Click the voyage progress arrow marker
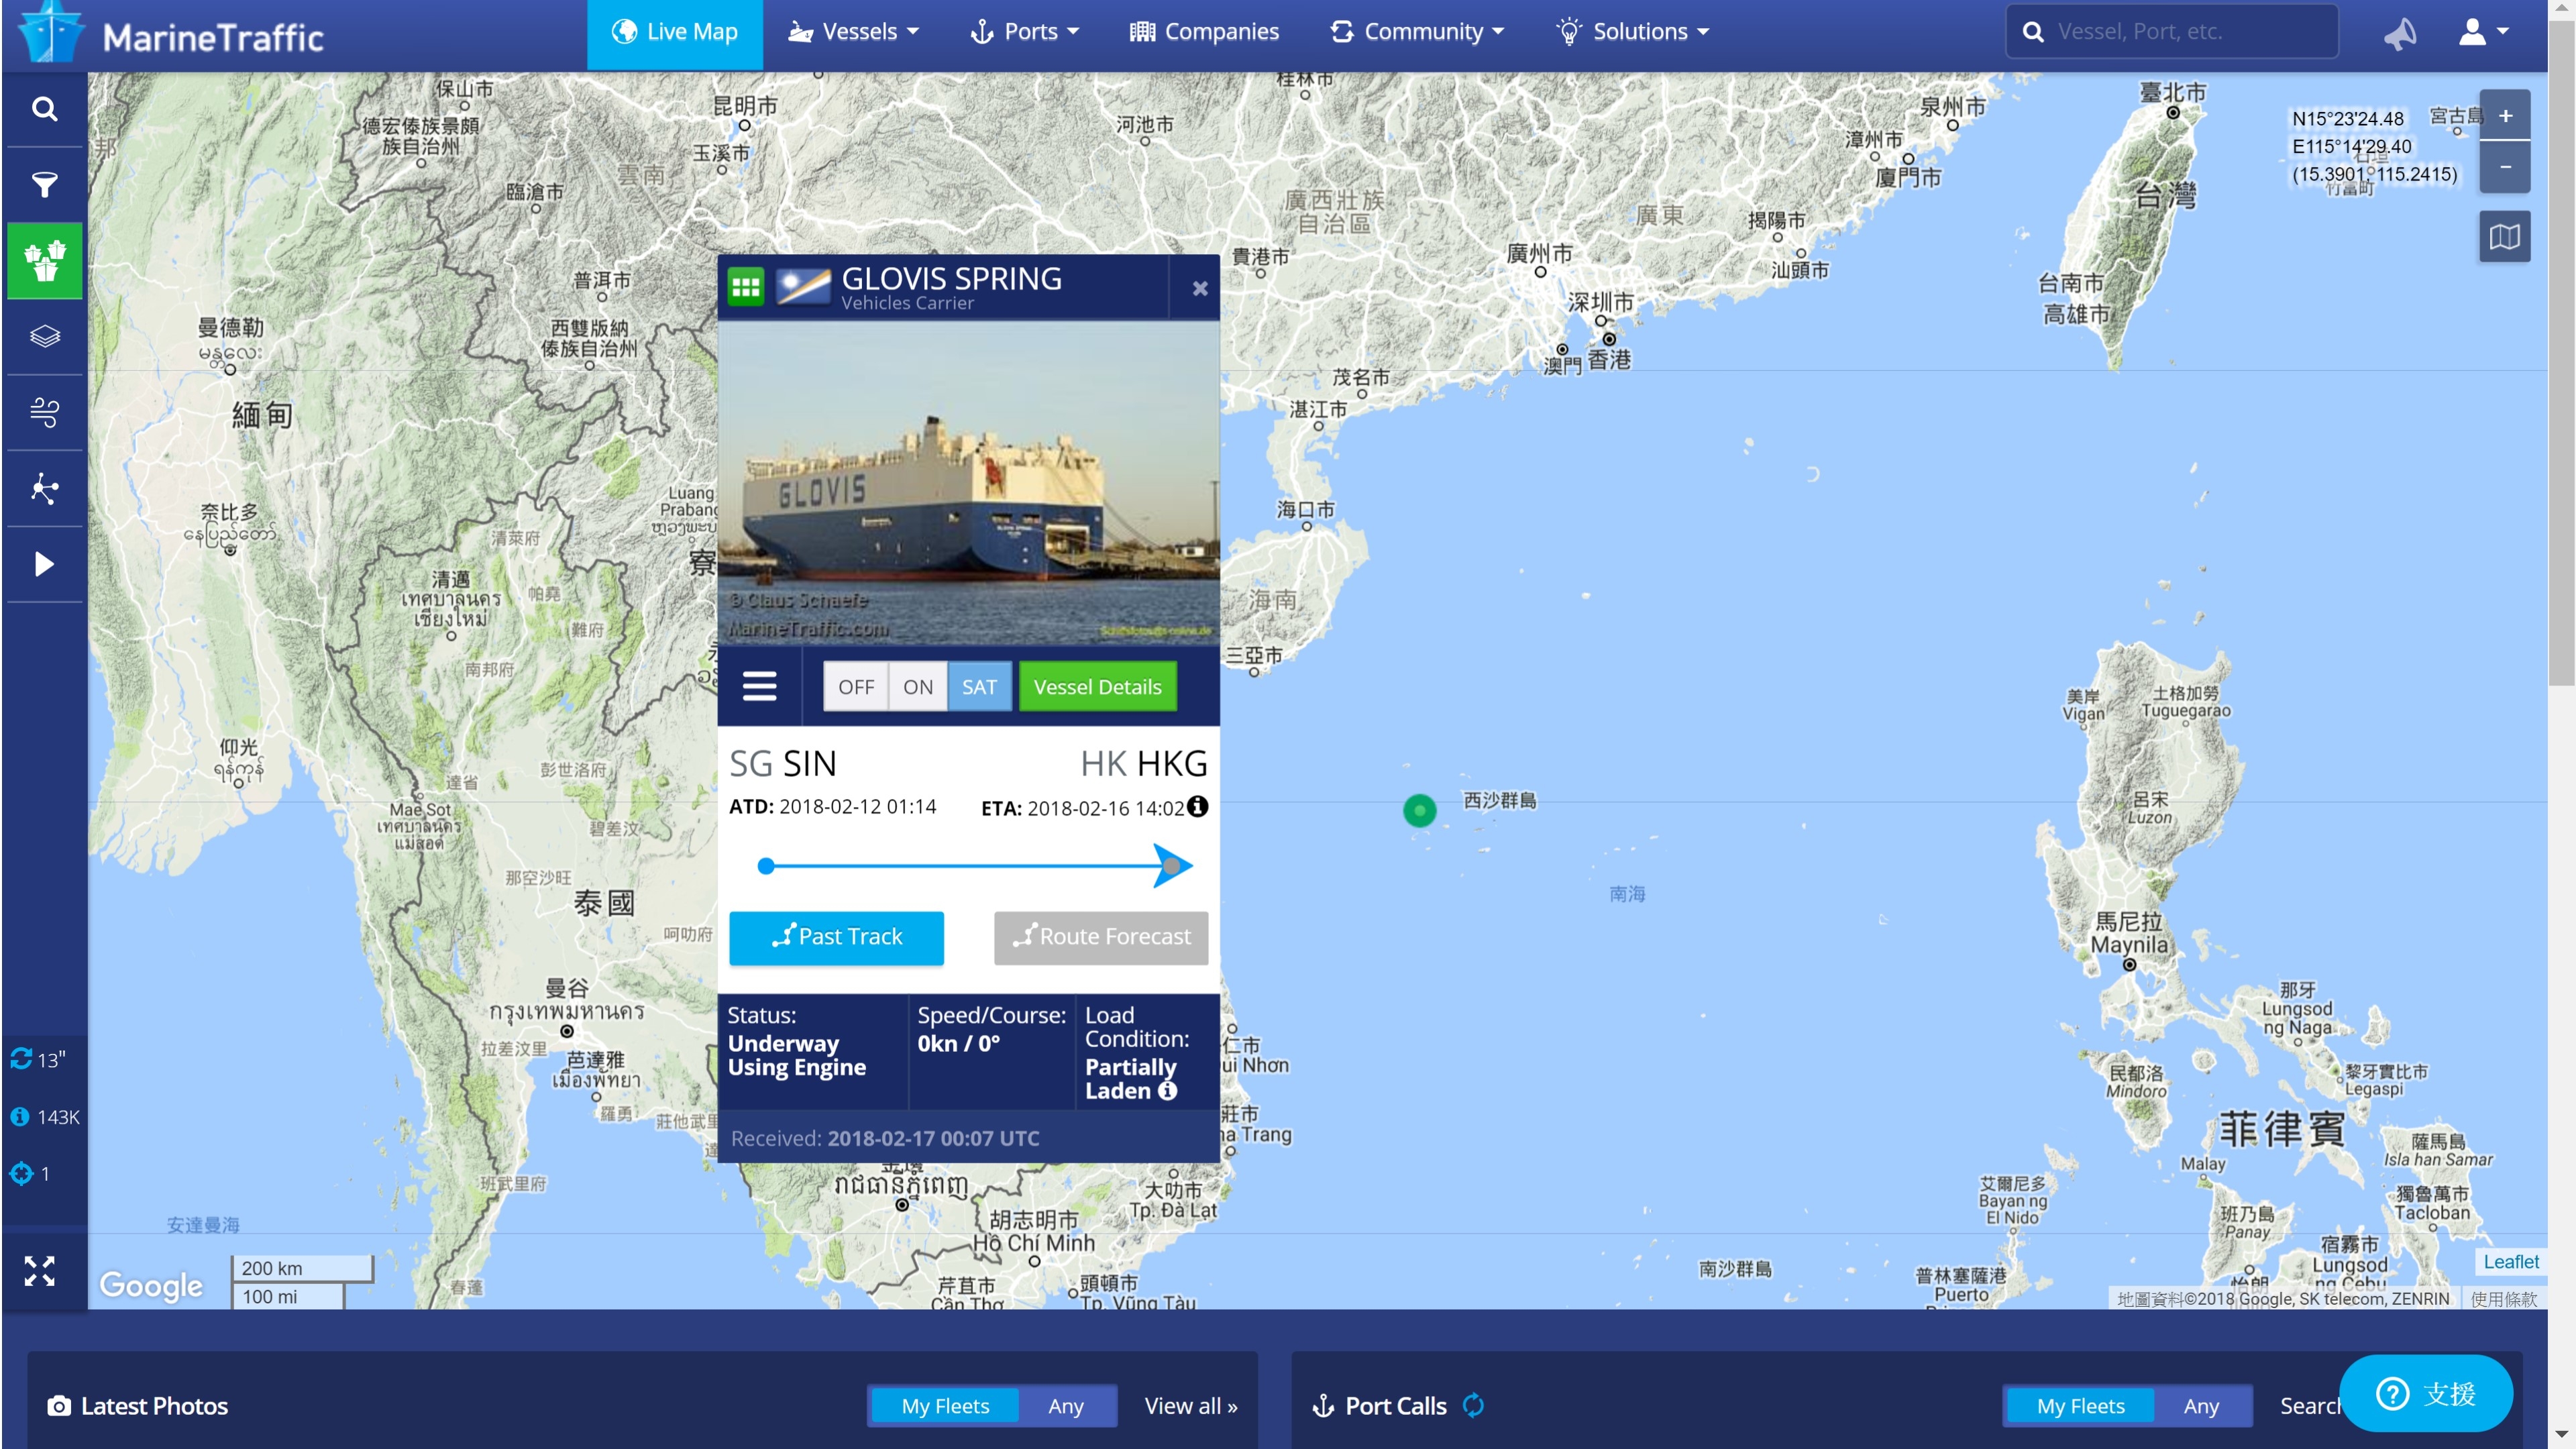The height and width of the screenshot is (1449, 2576). pyautogui.click(x=1172, y=865)
